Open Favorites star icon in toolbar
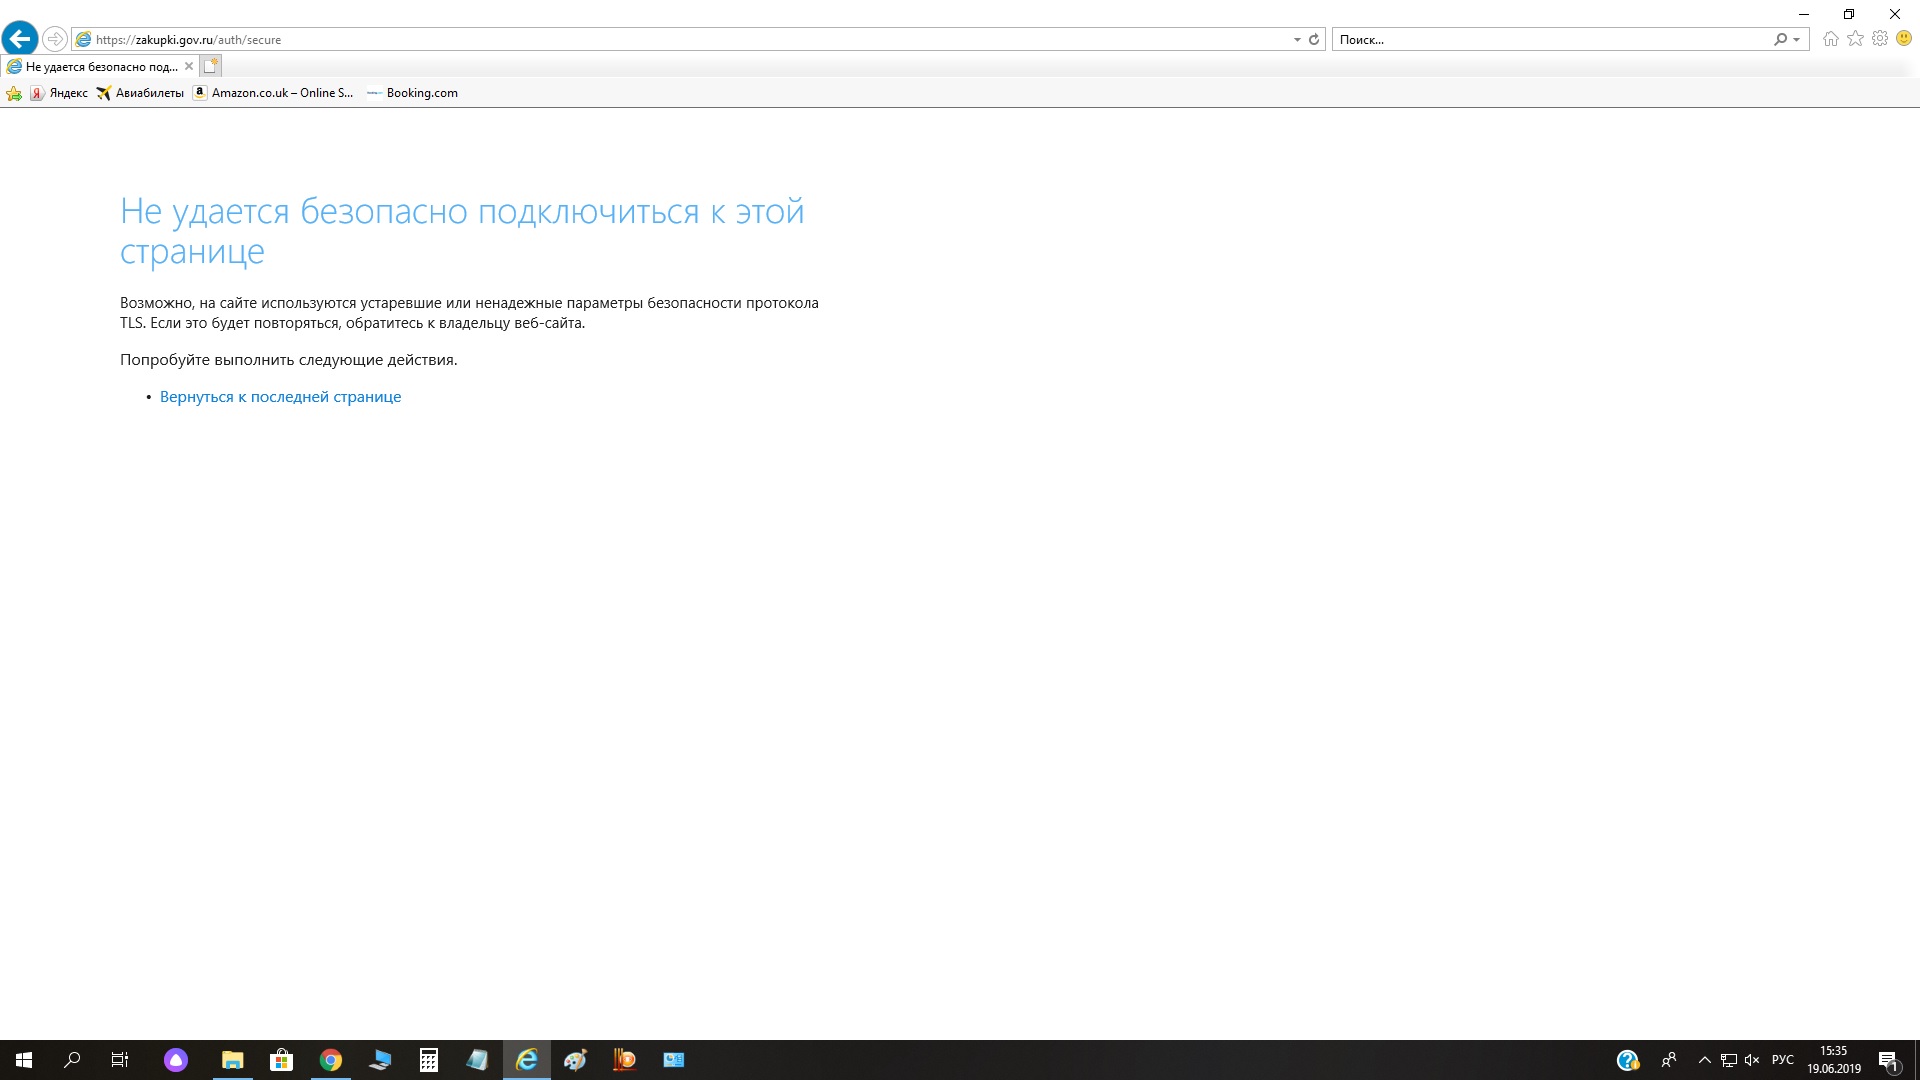 [1855, 39]
